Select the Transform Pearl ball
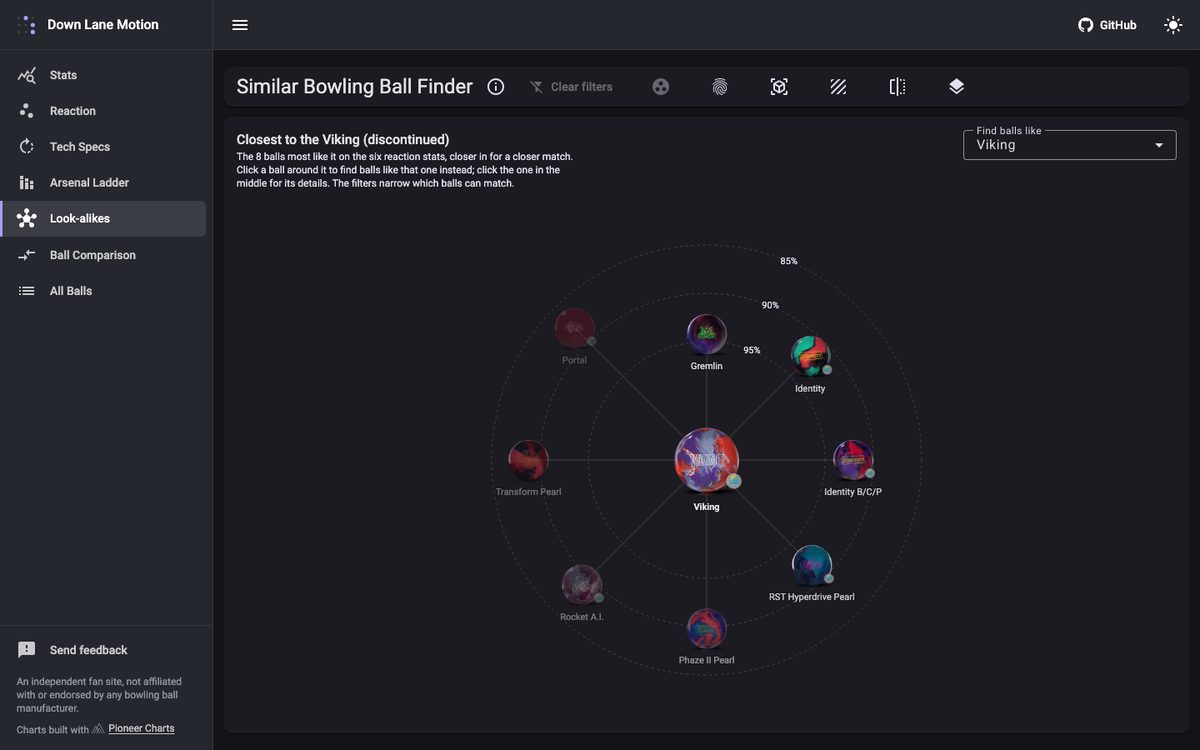Screen dimensions: 1200x750 point(528,460)
